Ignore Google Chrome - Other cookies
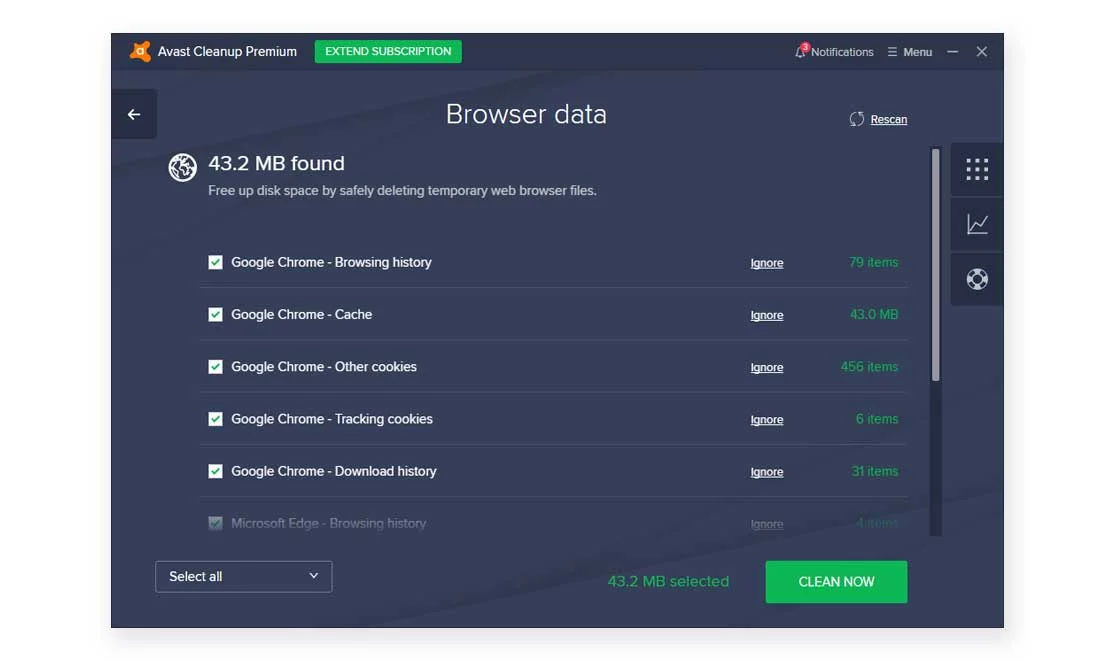This screenshot has height=661, width=1115. click(x=767, y=368)
